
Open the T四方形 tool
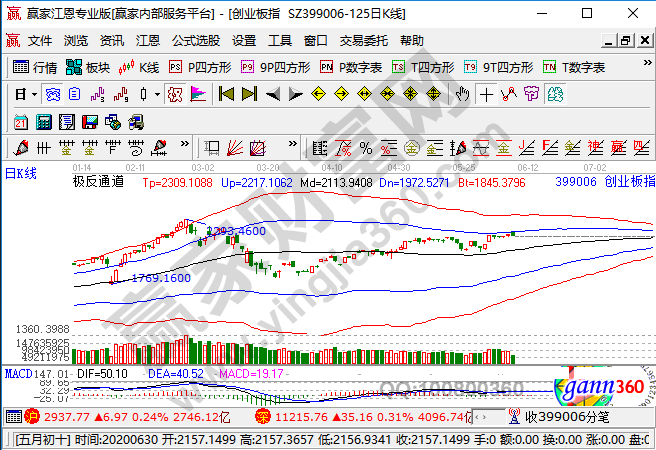tap(423, 67)
